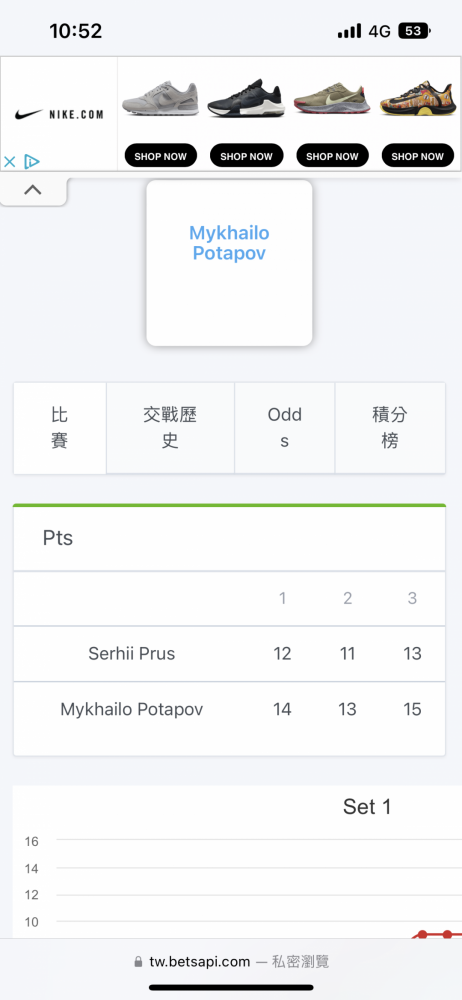The image size is (462, 1000).
Task: Switch to the 交戰歷史 tab
Action: [170, 428]
